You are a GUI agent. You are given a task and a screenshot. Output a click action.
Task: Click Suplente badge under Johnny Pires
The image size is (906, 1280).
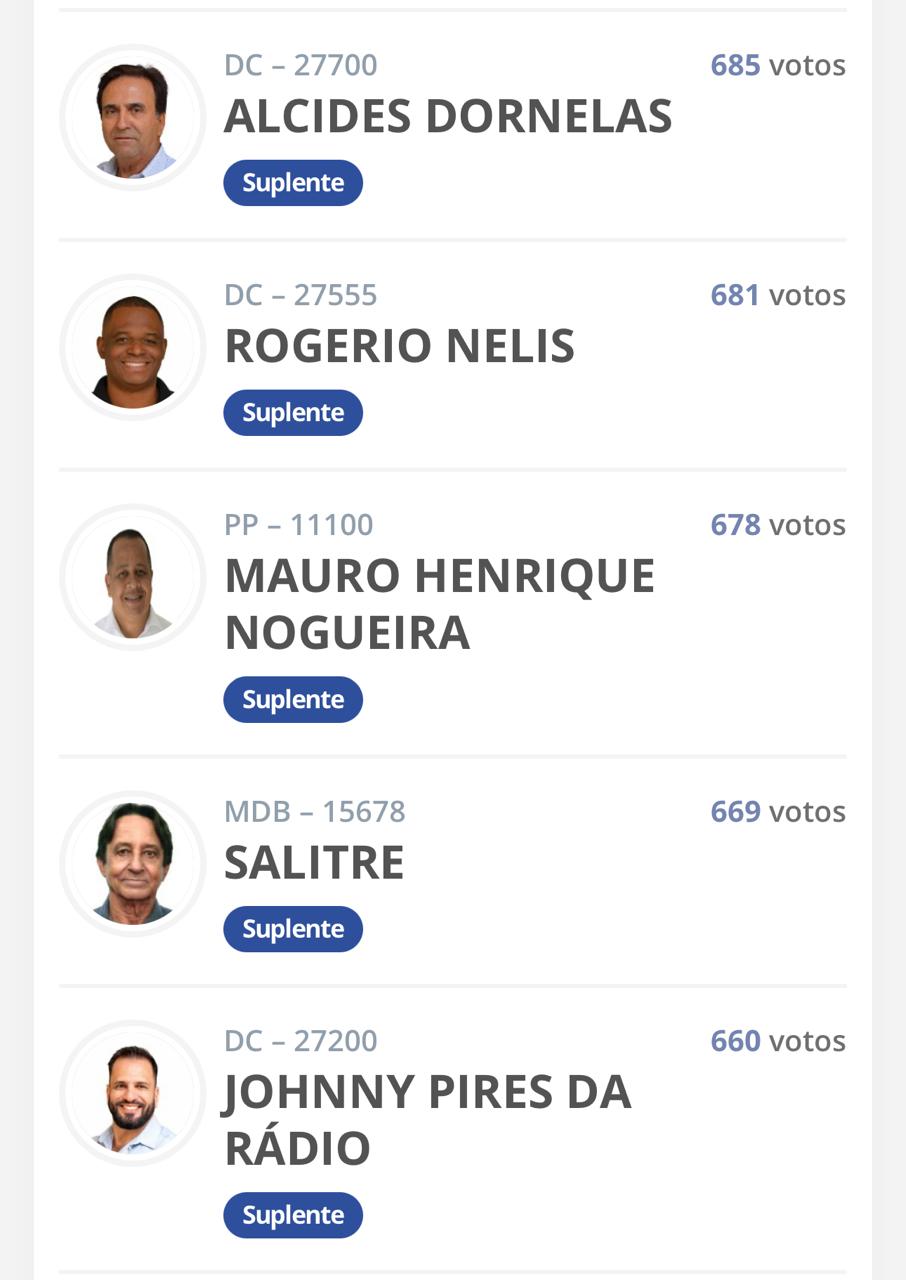(293, 1215)
